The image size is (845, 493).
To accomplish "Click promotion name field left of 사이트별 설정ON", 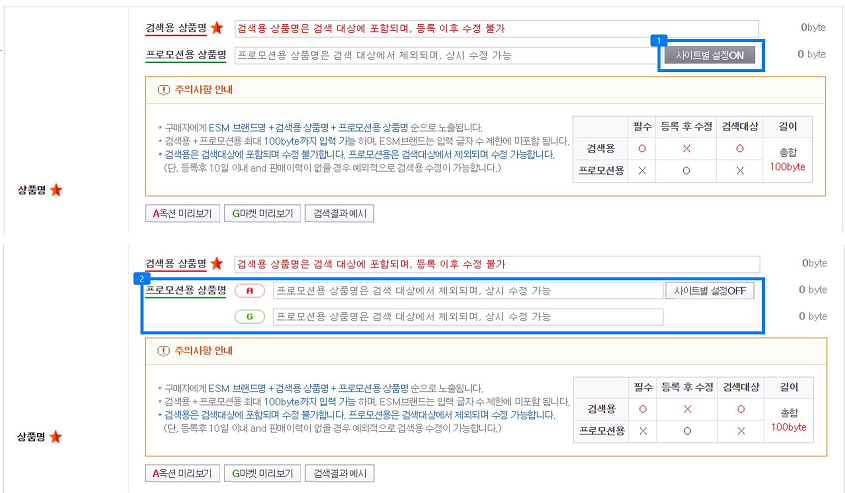I will tap(445, 55).
